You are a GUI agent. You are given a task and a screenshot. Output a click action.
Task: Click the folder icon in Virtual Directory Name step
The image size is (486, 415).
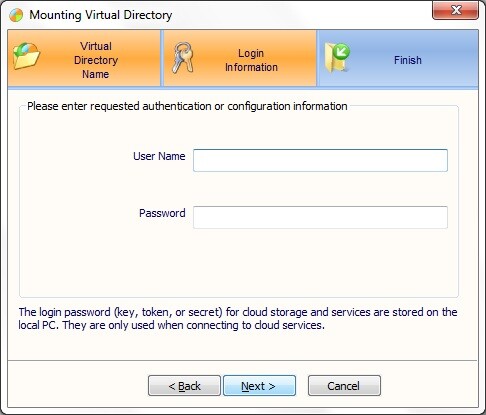point(26,56)
